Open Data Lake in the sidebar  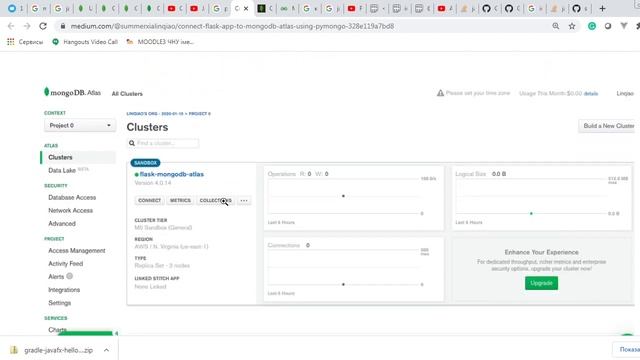coord(62,171)
